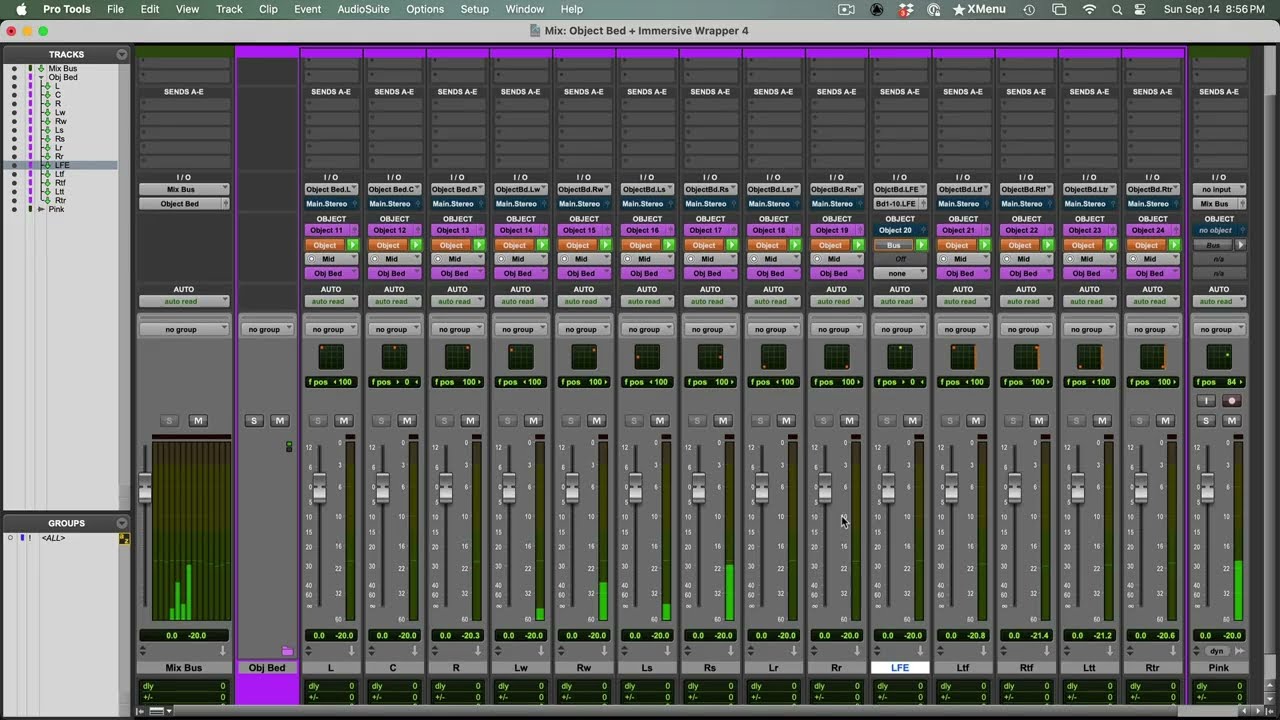This screenshot has width=1280, height=720.
Task: Mute the Obj Bed folder track
Action: click(x=279, y=421)
